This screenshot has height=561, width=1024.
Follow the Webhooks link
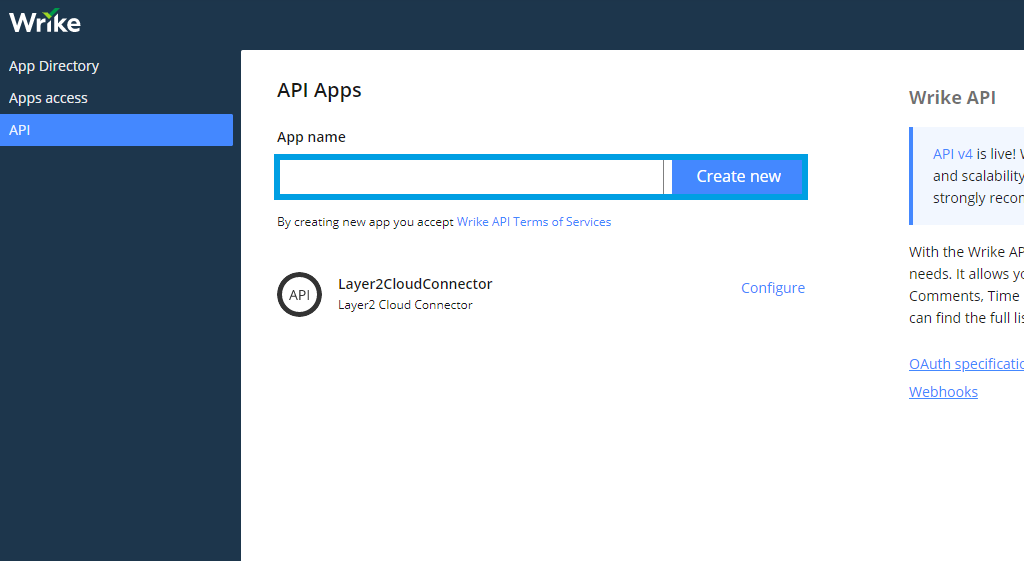[x=943, y=392]
